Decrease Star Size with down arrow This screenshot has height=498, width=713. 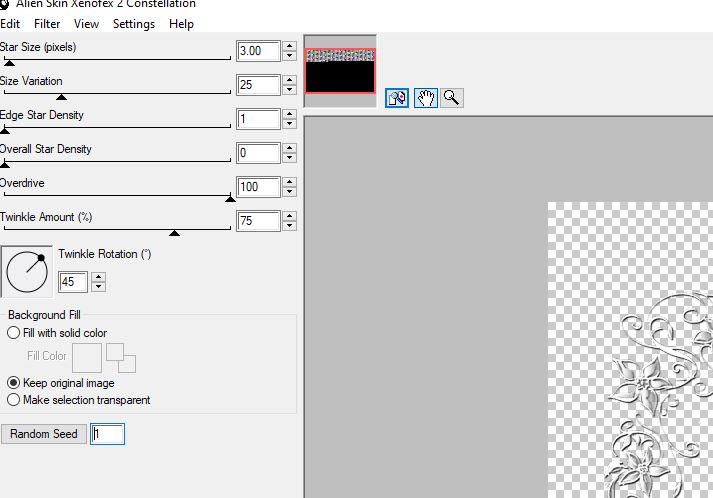[289, 56]
